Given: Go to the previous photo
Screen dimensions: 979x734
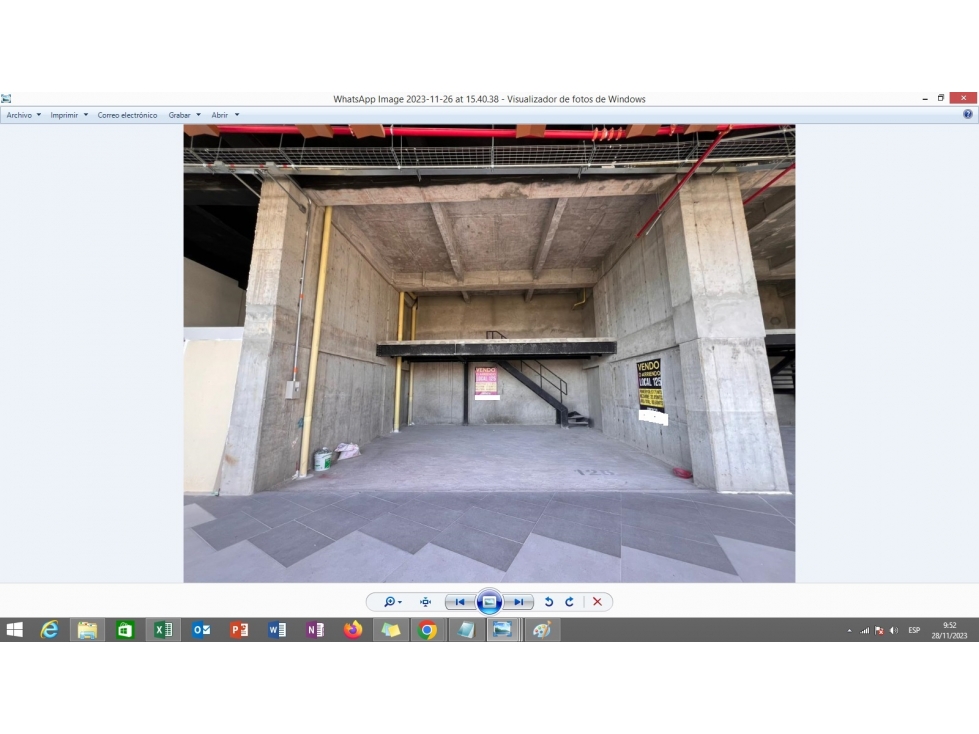Looking at the screenshot, I should click(x=460, y=602).
